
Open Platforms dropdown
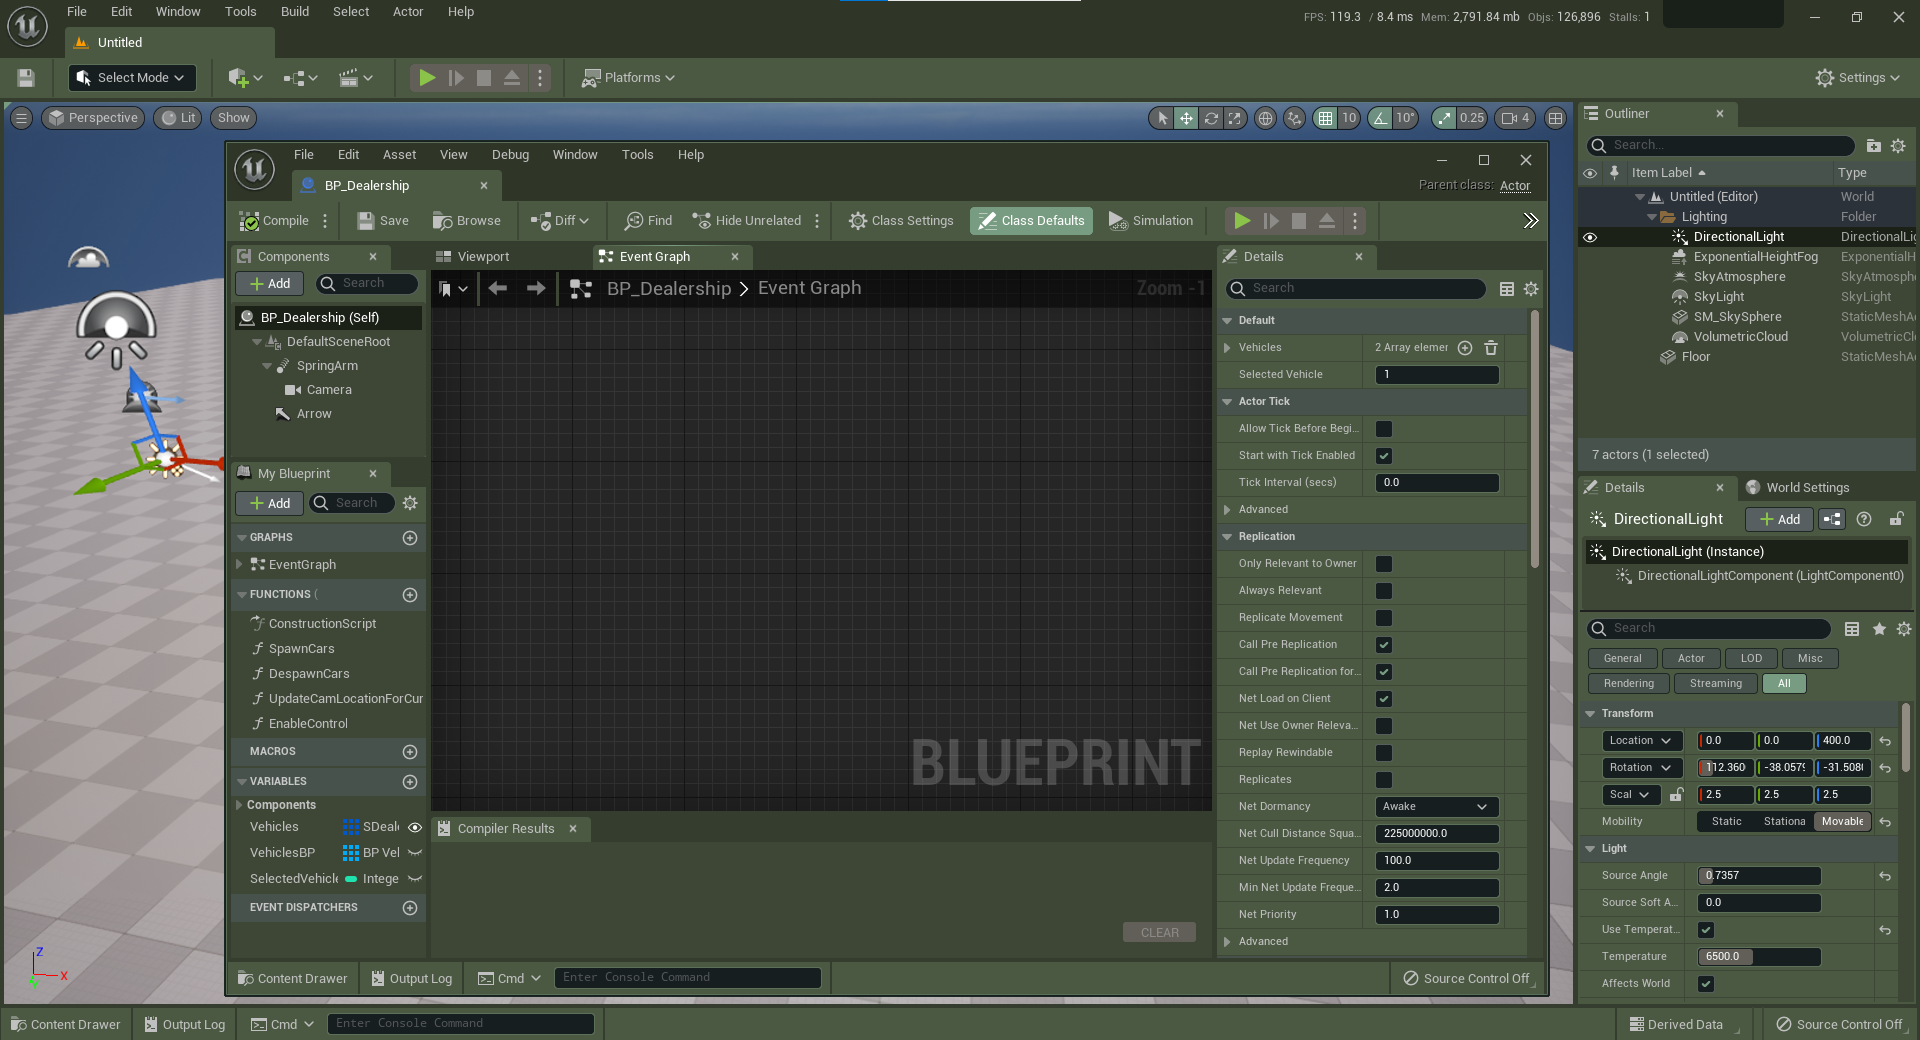(x=628, y=78)
